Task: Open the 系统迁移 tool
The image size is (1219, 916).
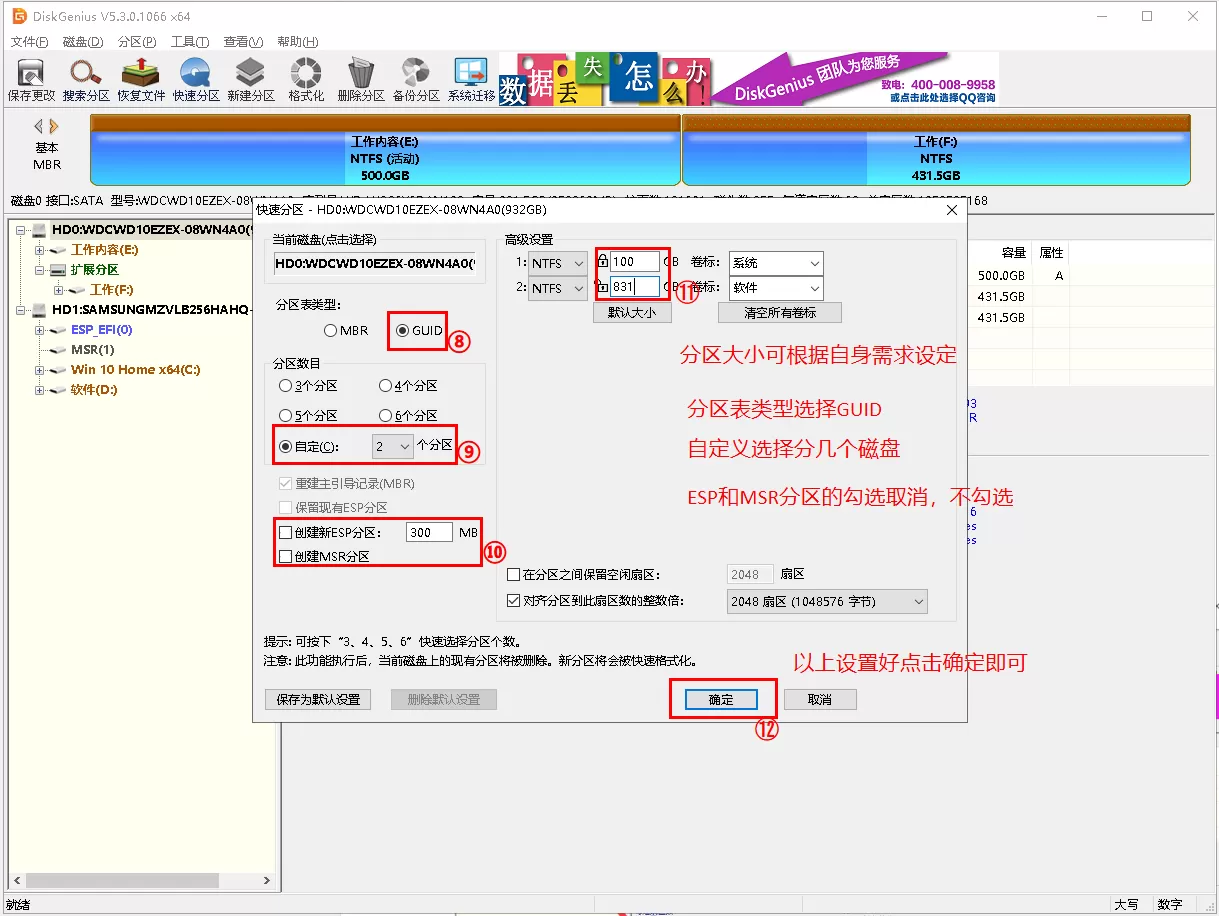Action: (469, 79)
